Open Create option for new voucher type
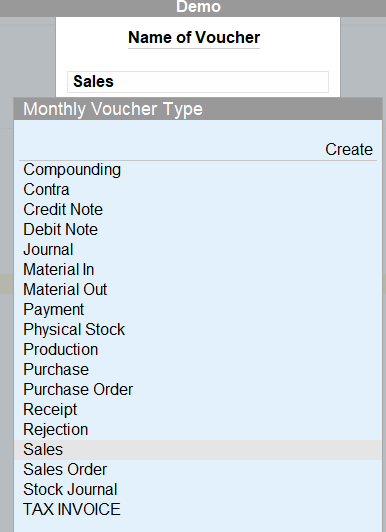The height and width of the screenshot is (532, 386). [x=349, y=150]
